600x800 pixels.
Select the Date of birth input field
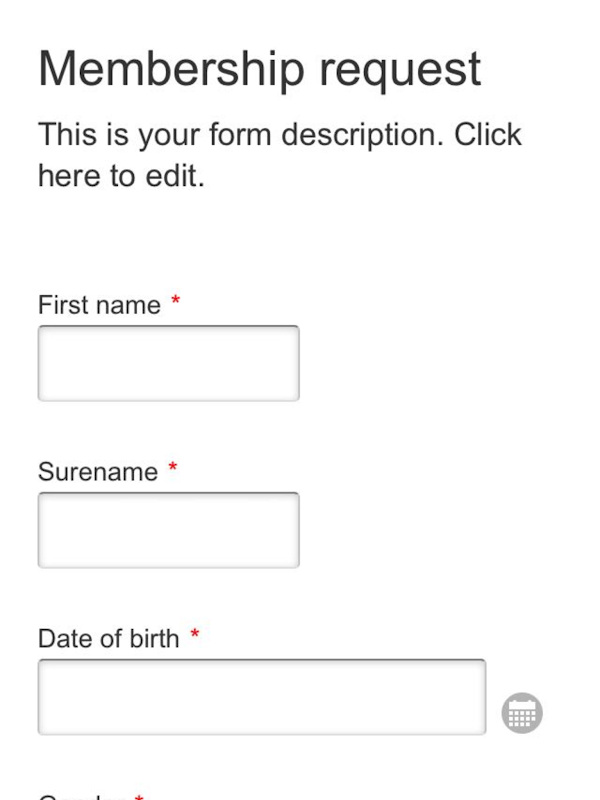(261, 697)
